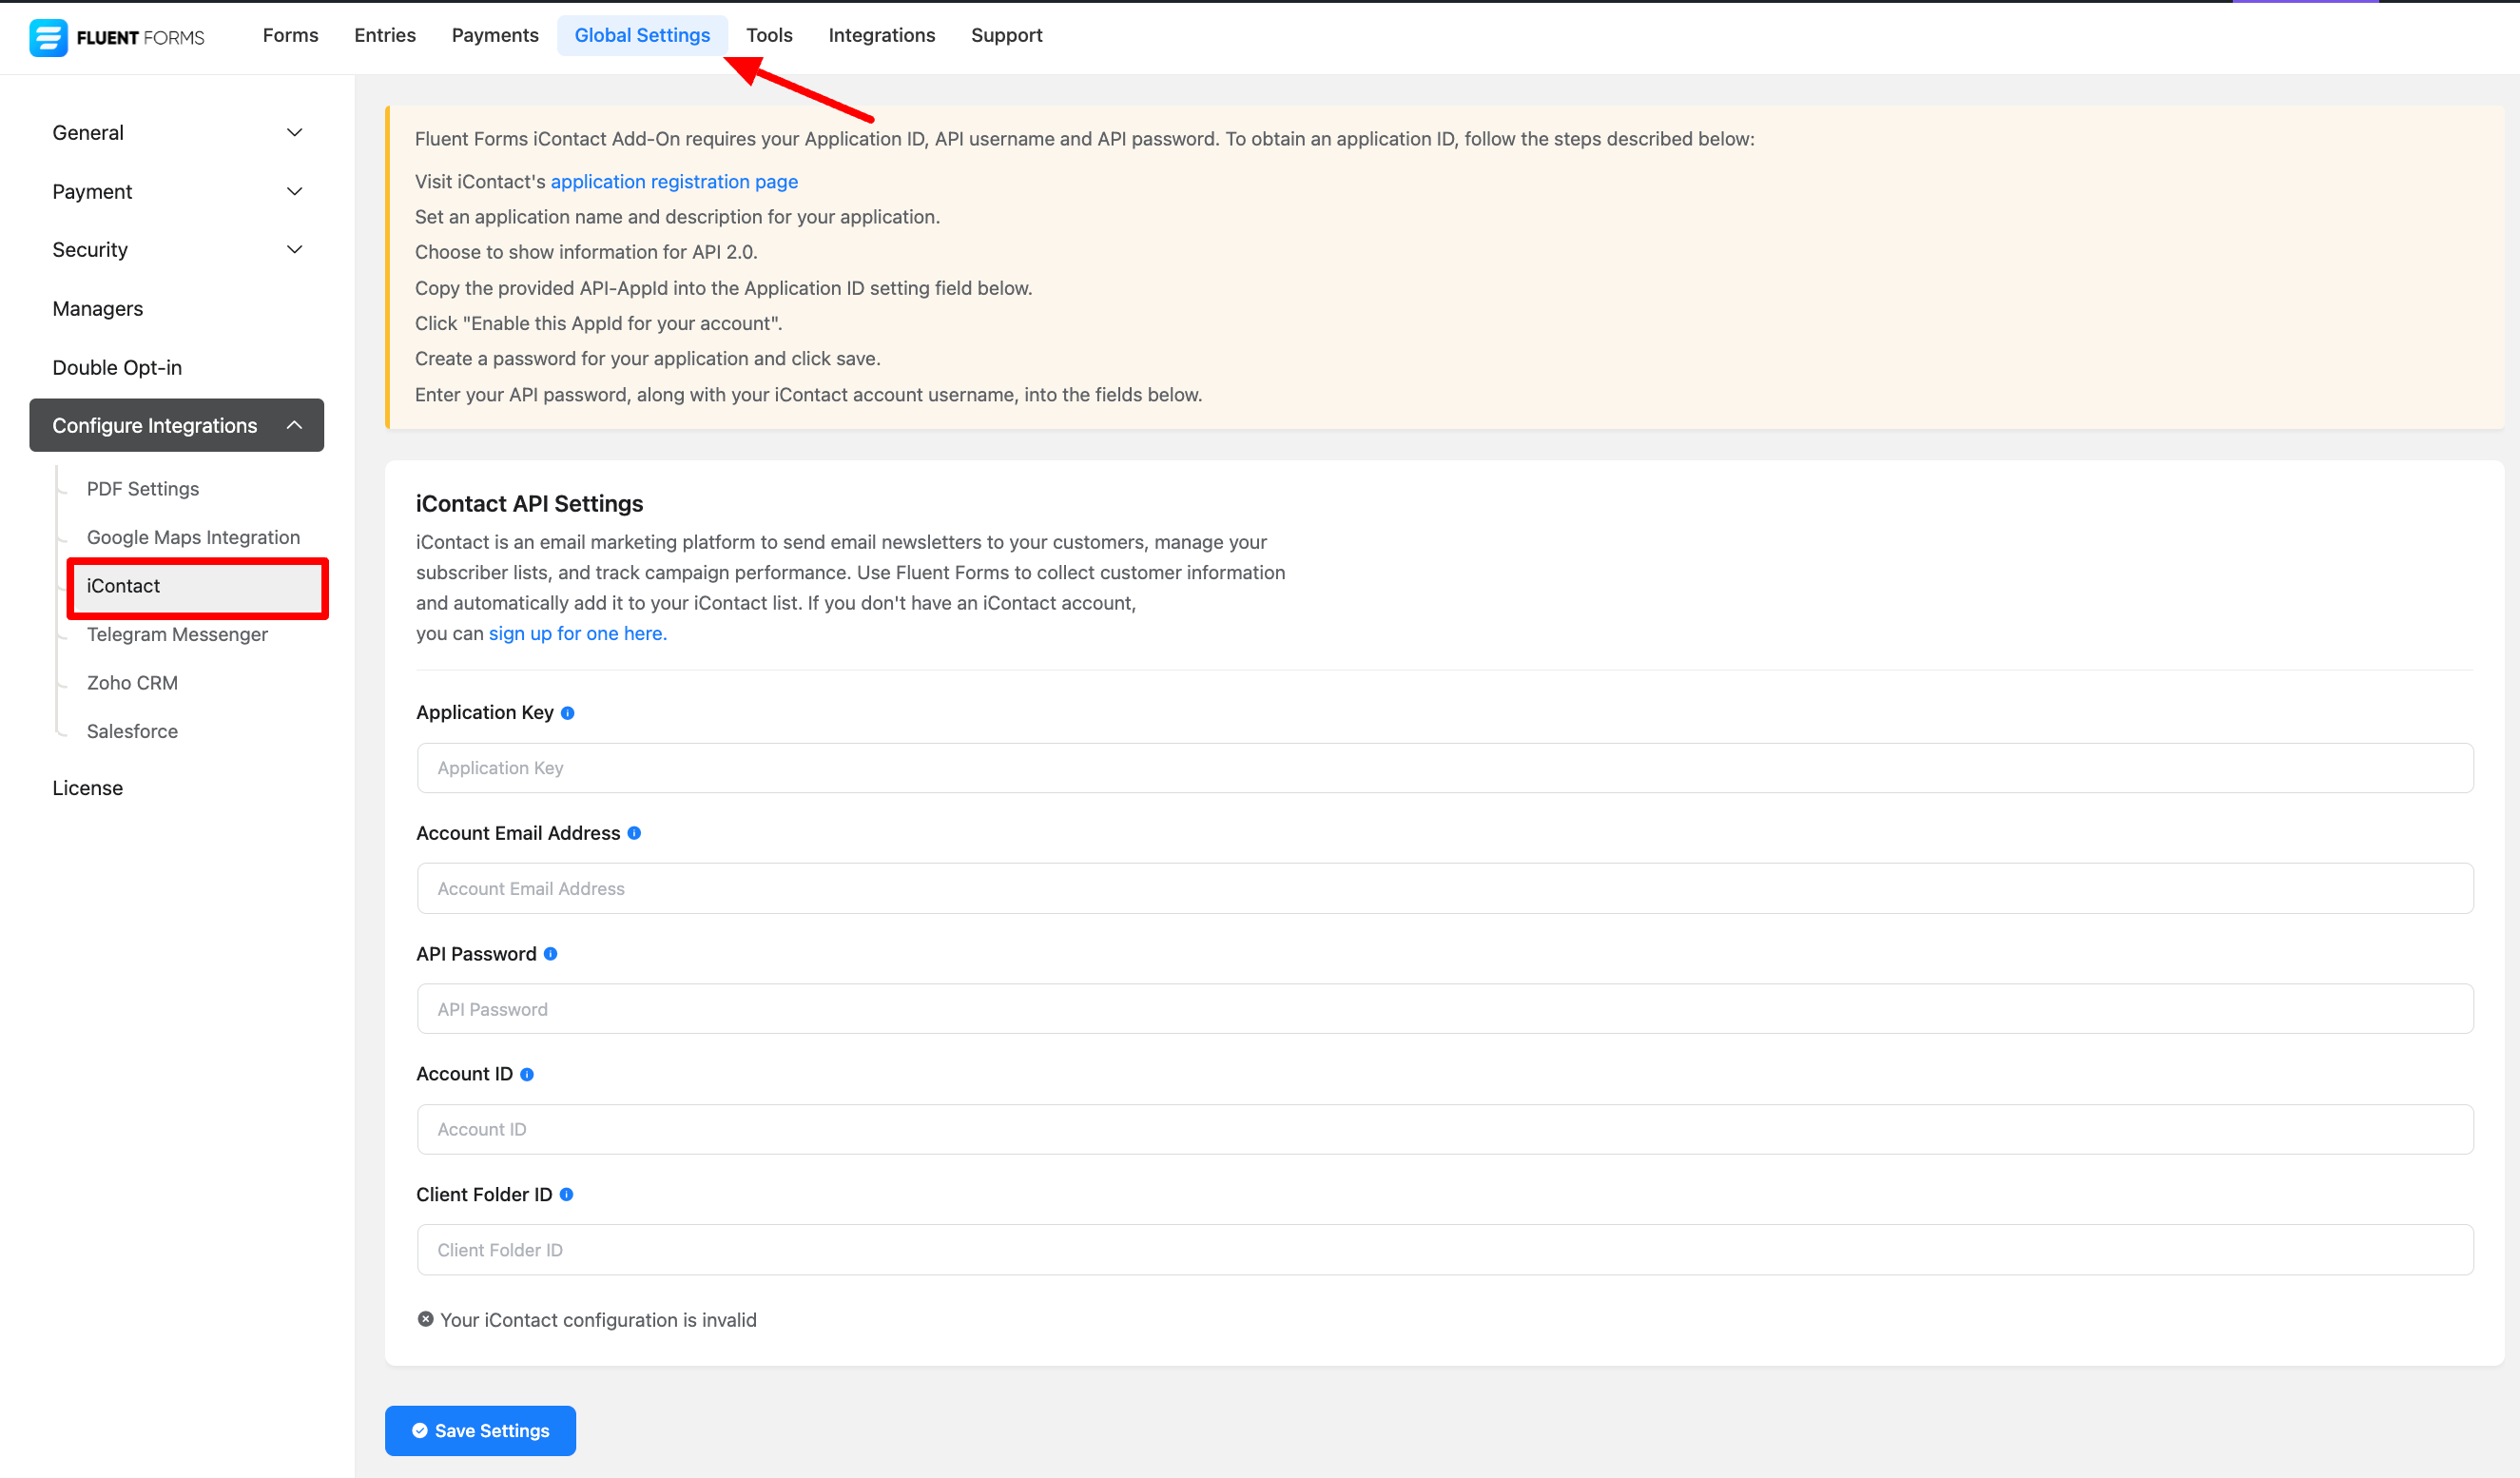Click the Fluent Forms logo icon
The width and height of the screenshot is (2520, 1478).
tap(48, 37)
